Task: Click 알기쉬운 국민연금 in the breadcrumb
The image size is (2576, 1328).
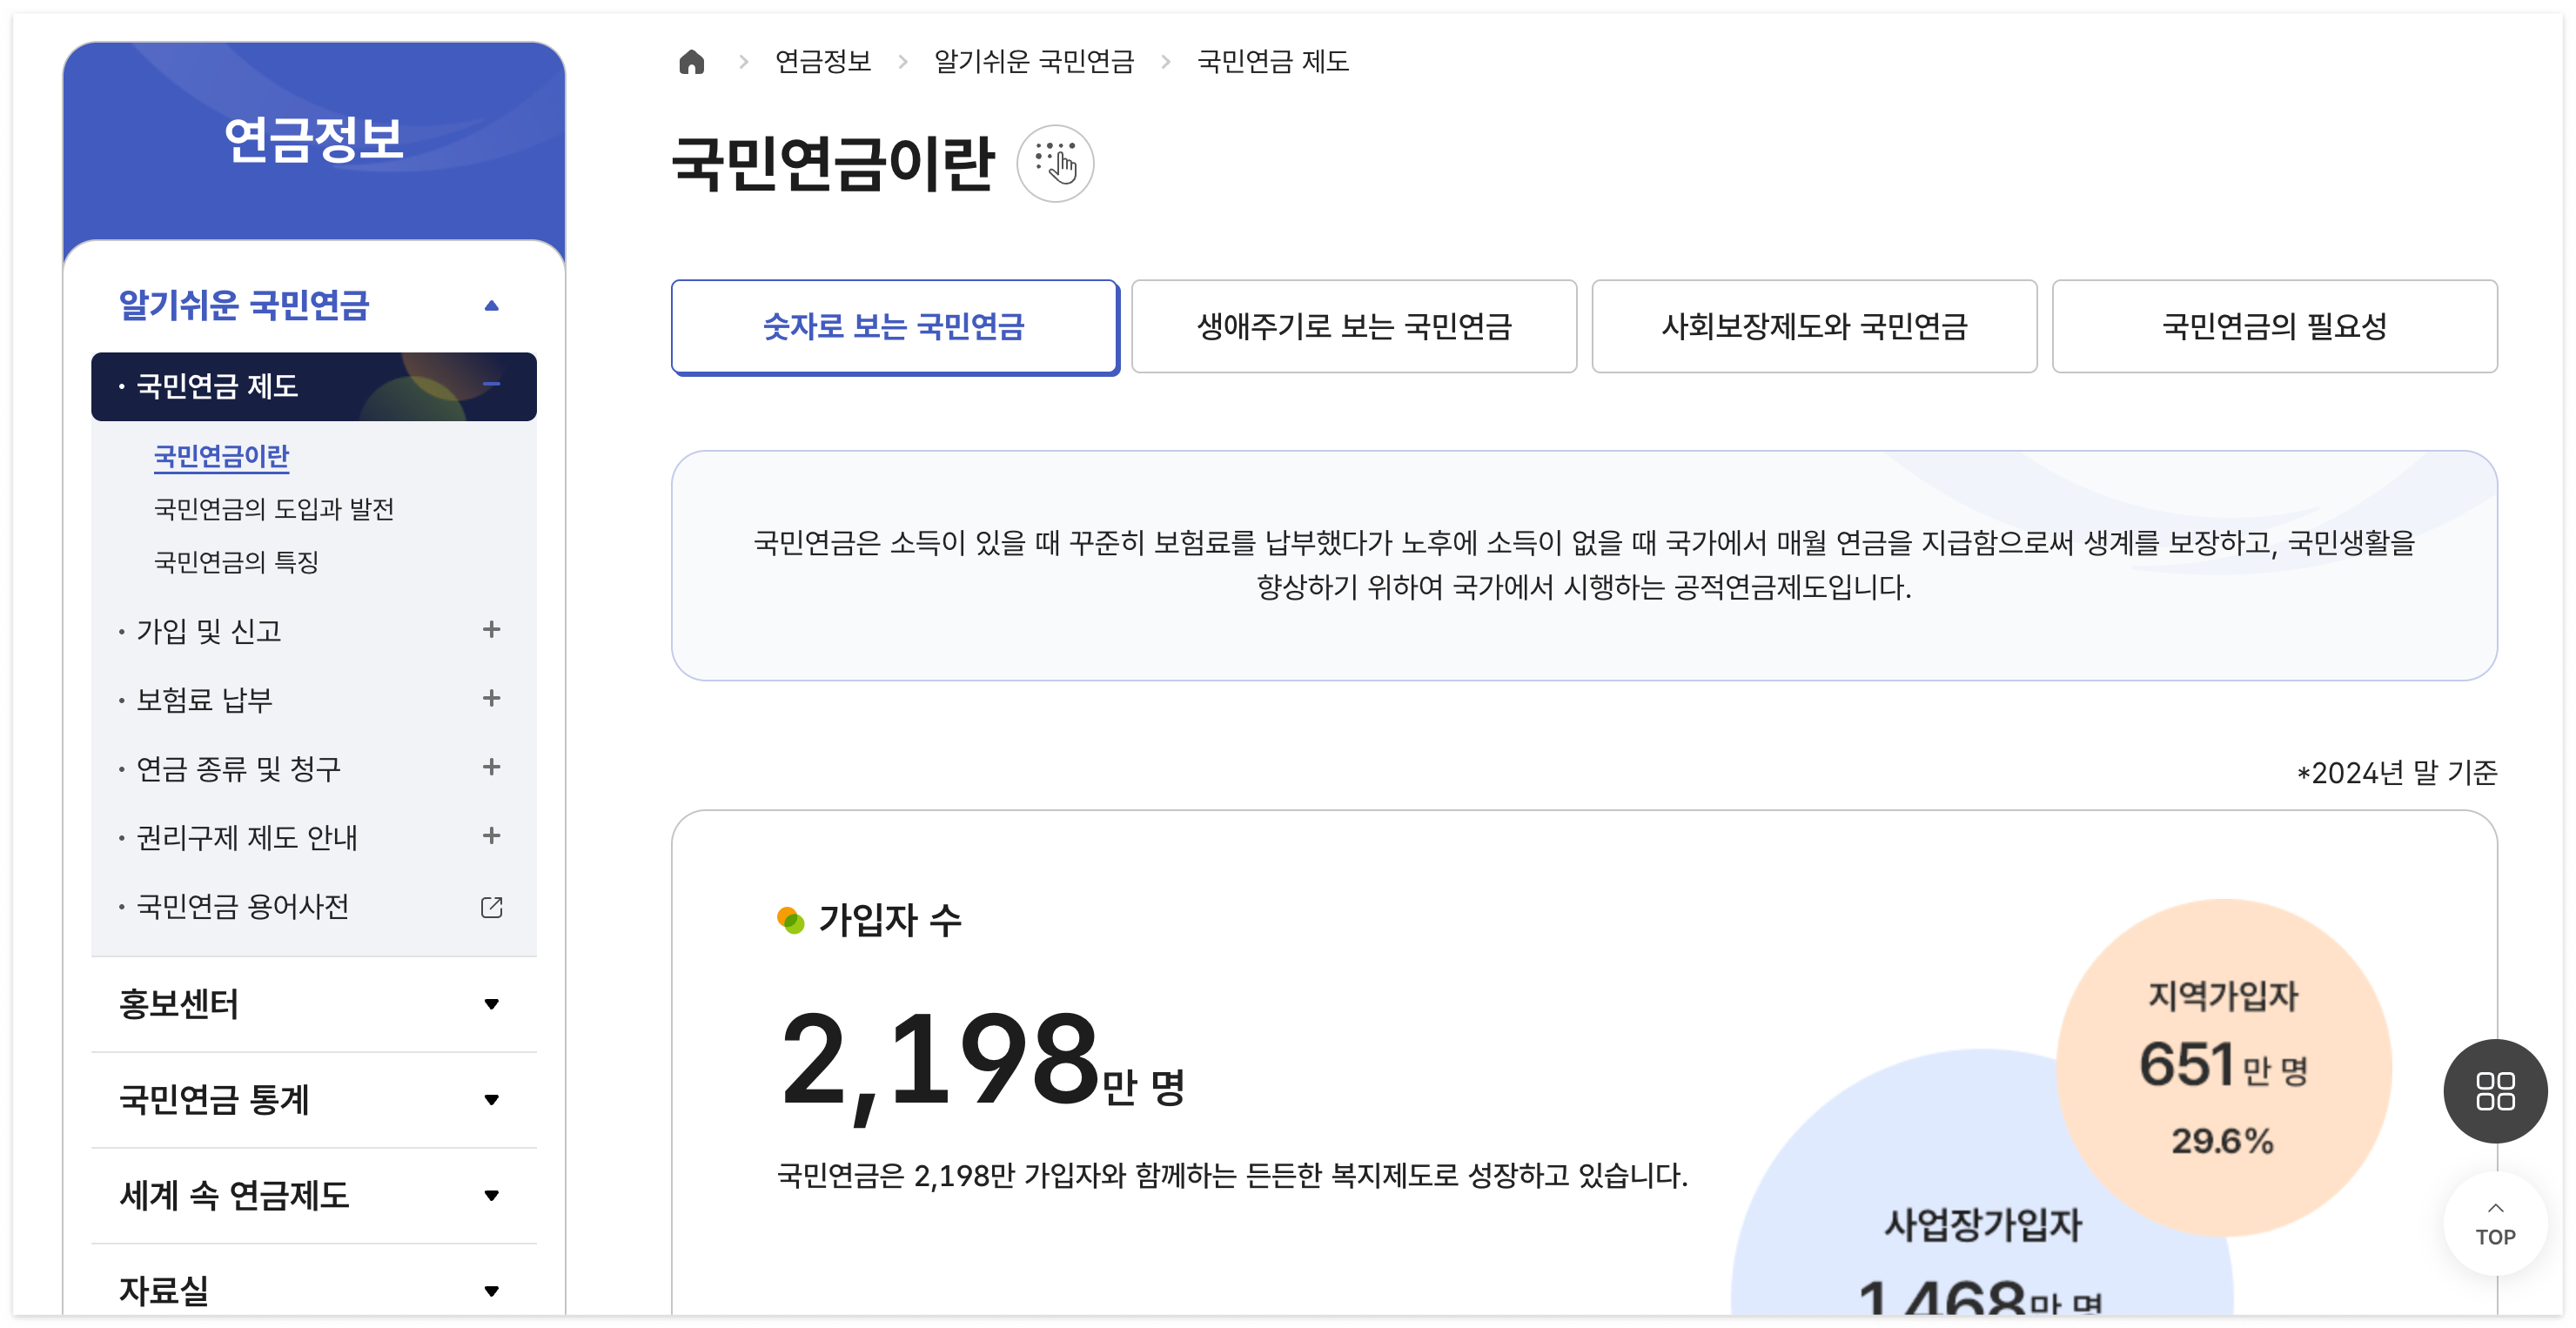Action: (x=1033, y=62)
